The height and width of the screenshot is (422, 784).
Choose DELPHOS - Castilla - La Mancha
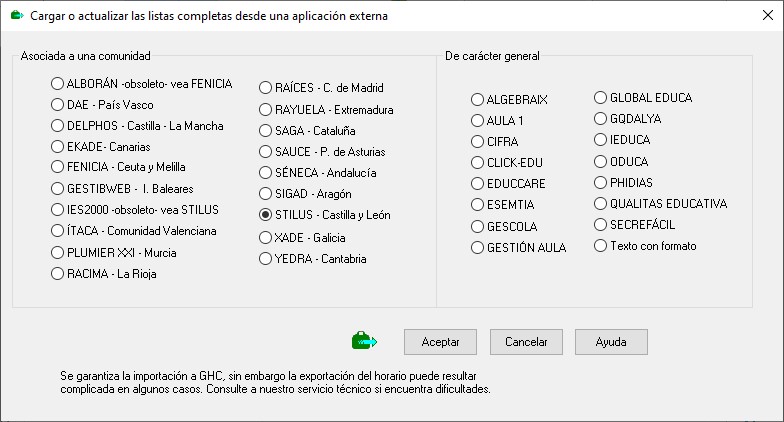tap(137, 126)
